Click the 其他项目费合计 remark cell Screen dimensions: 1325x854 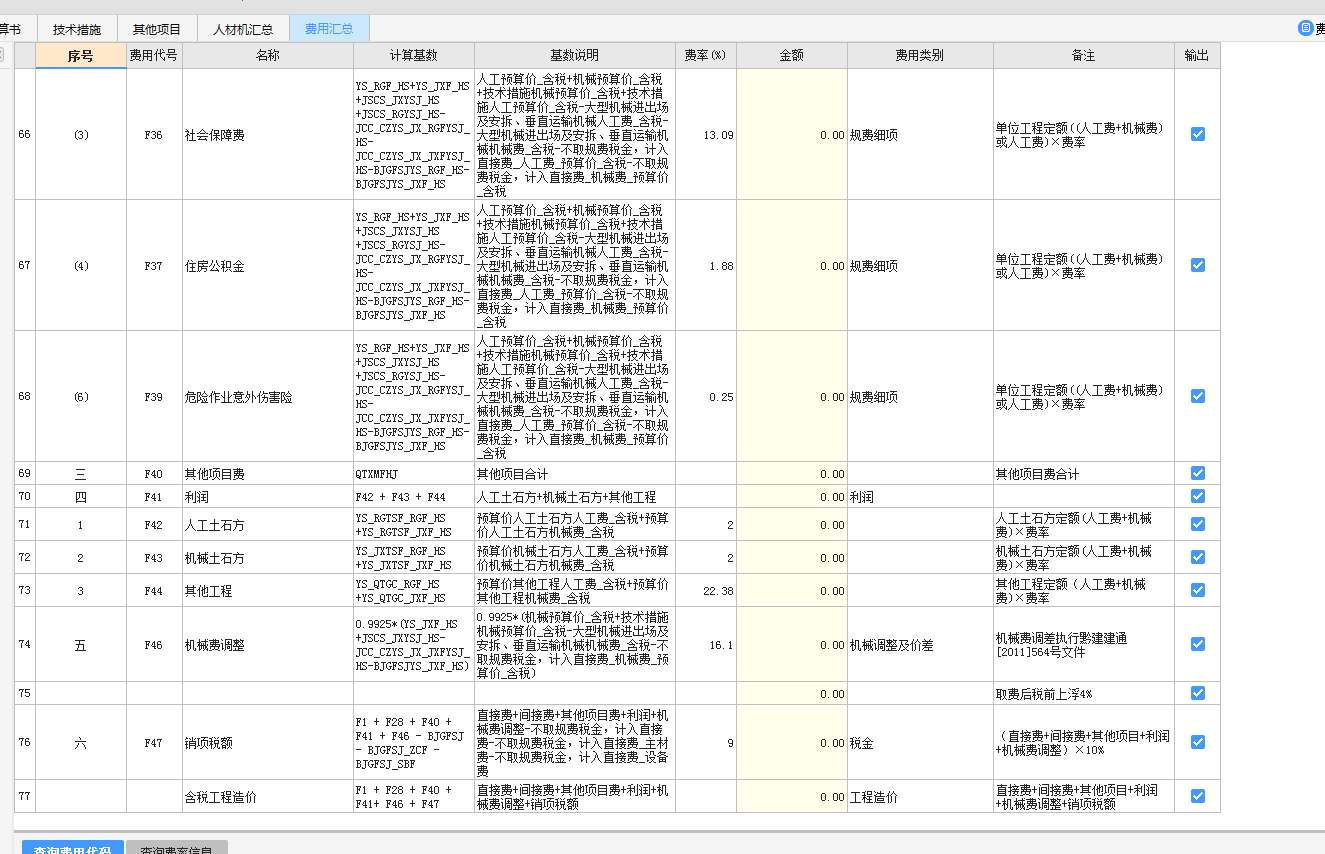click(x=1084, y=473)
